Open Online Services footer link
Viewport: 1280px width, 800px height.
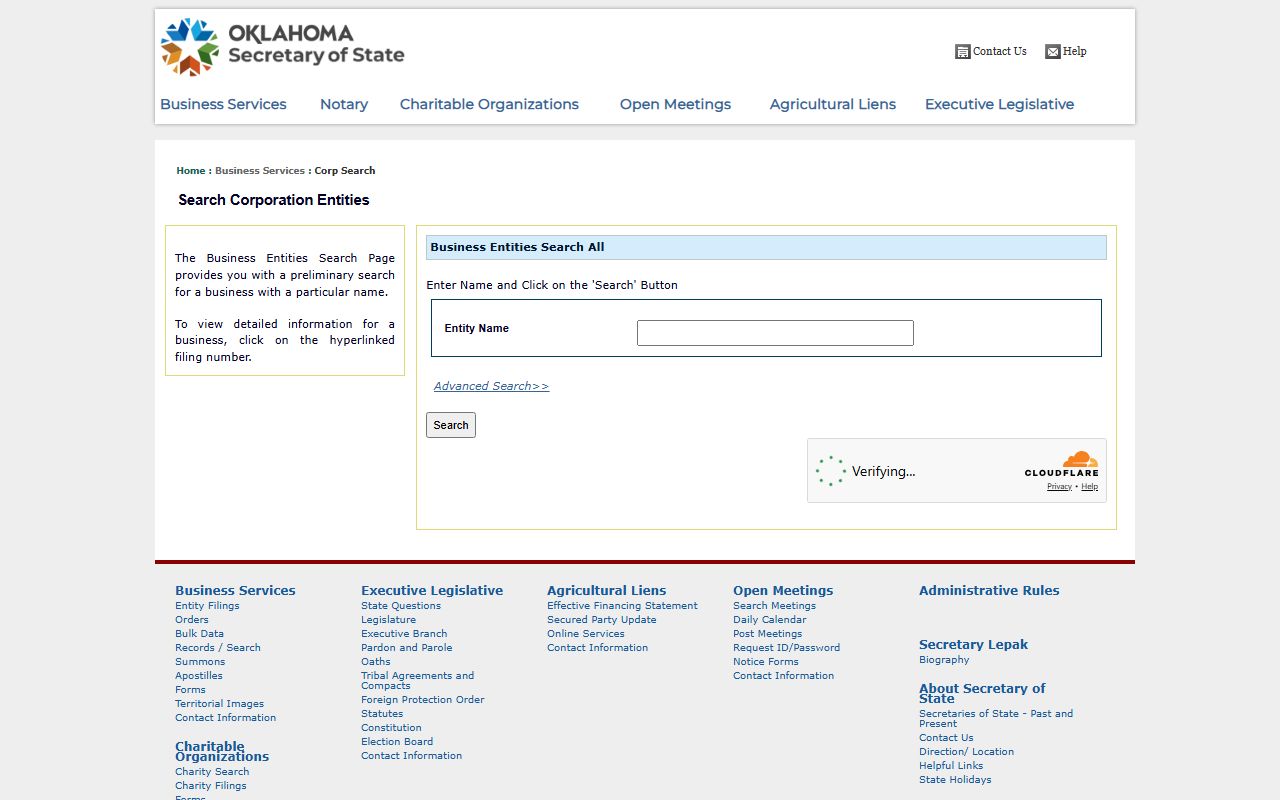click(x=586, y=633)
